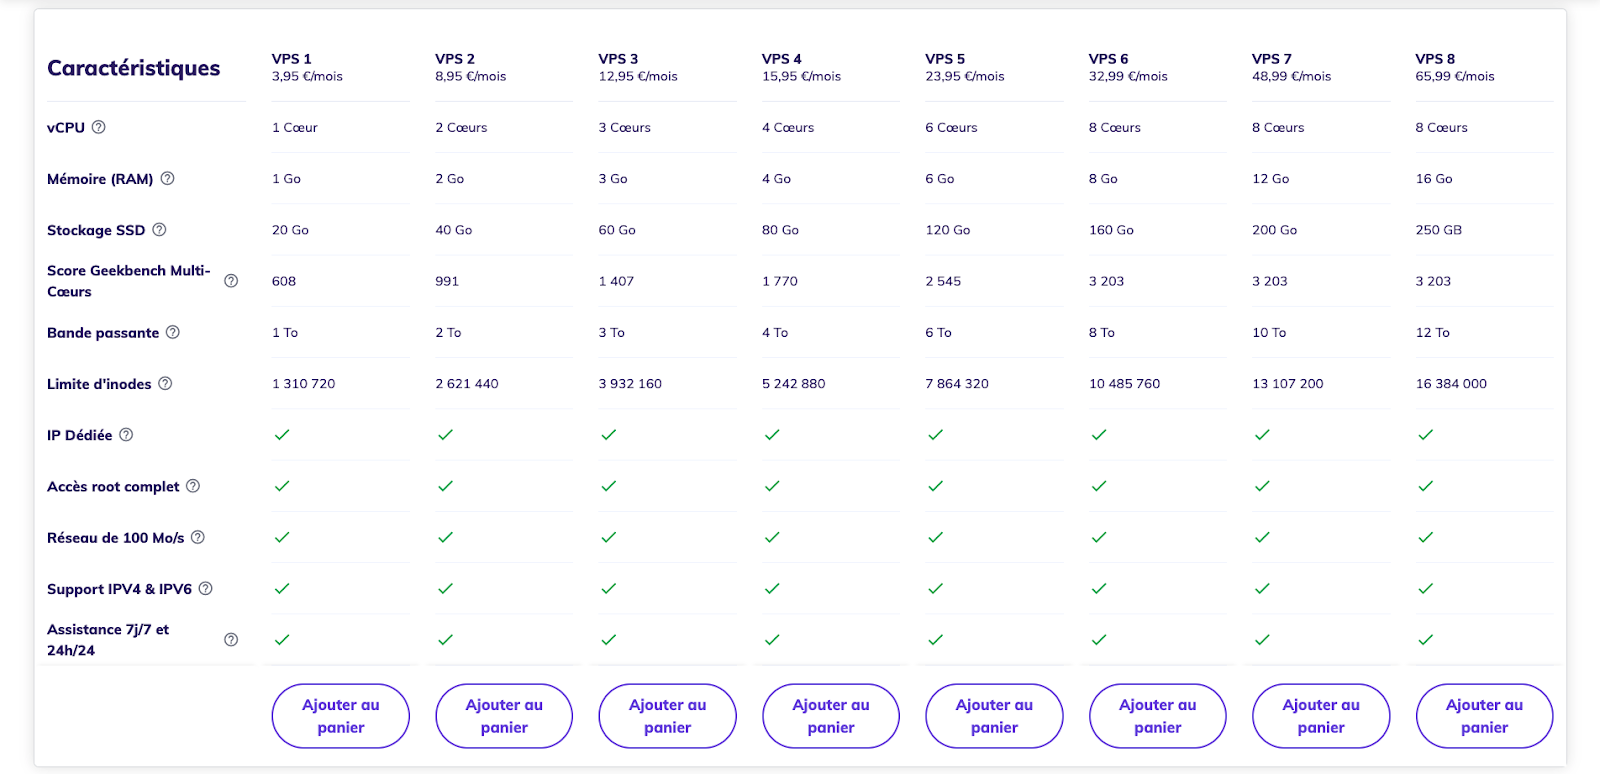Click Ajouter au panier under VPS 4
The width and height of the screenshot is (1600, 774).
point(831,716)
